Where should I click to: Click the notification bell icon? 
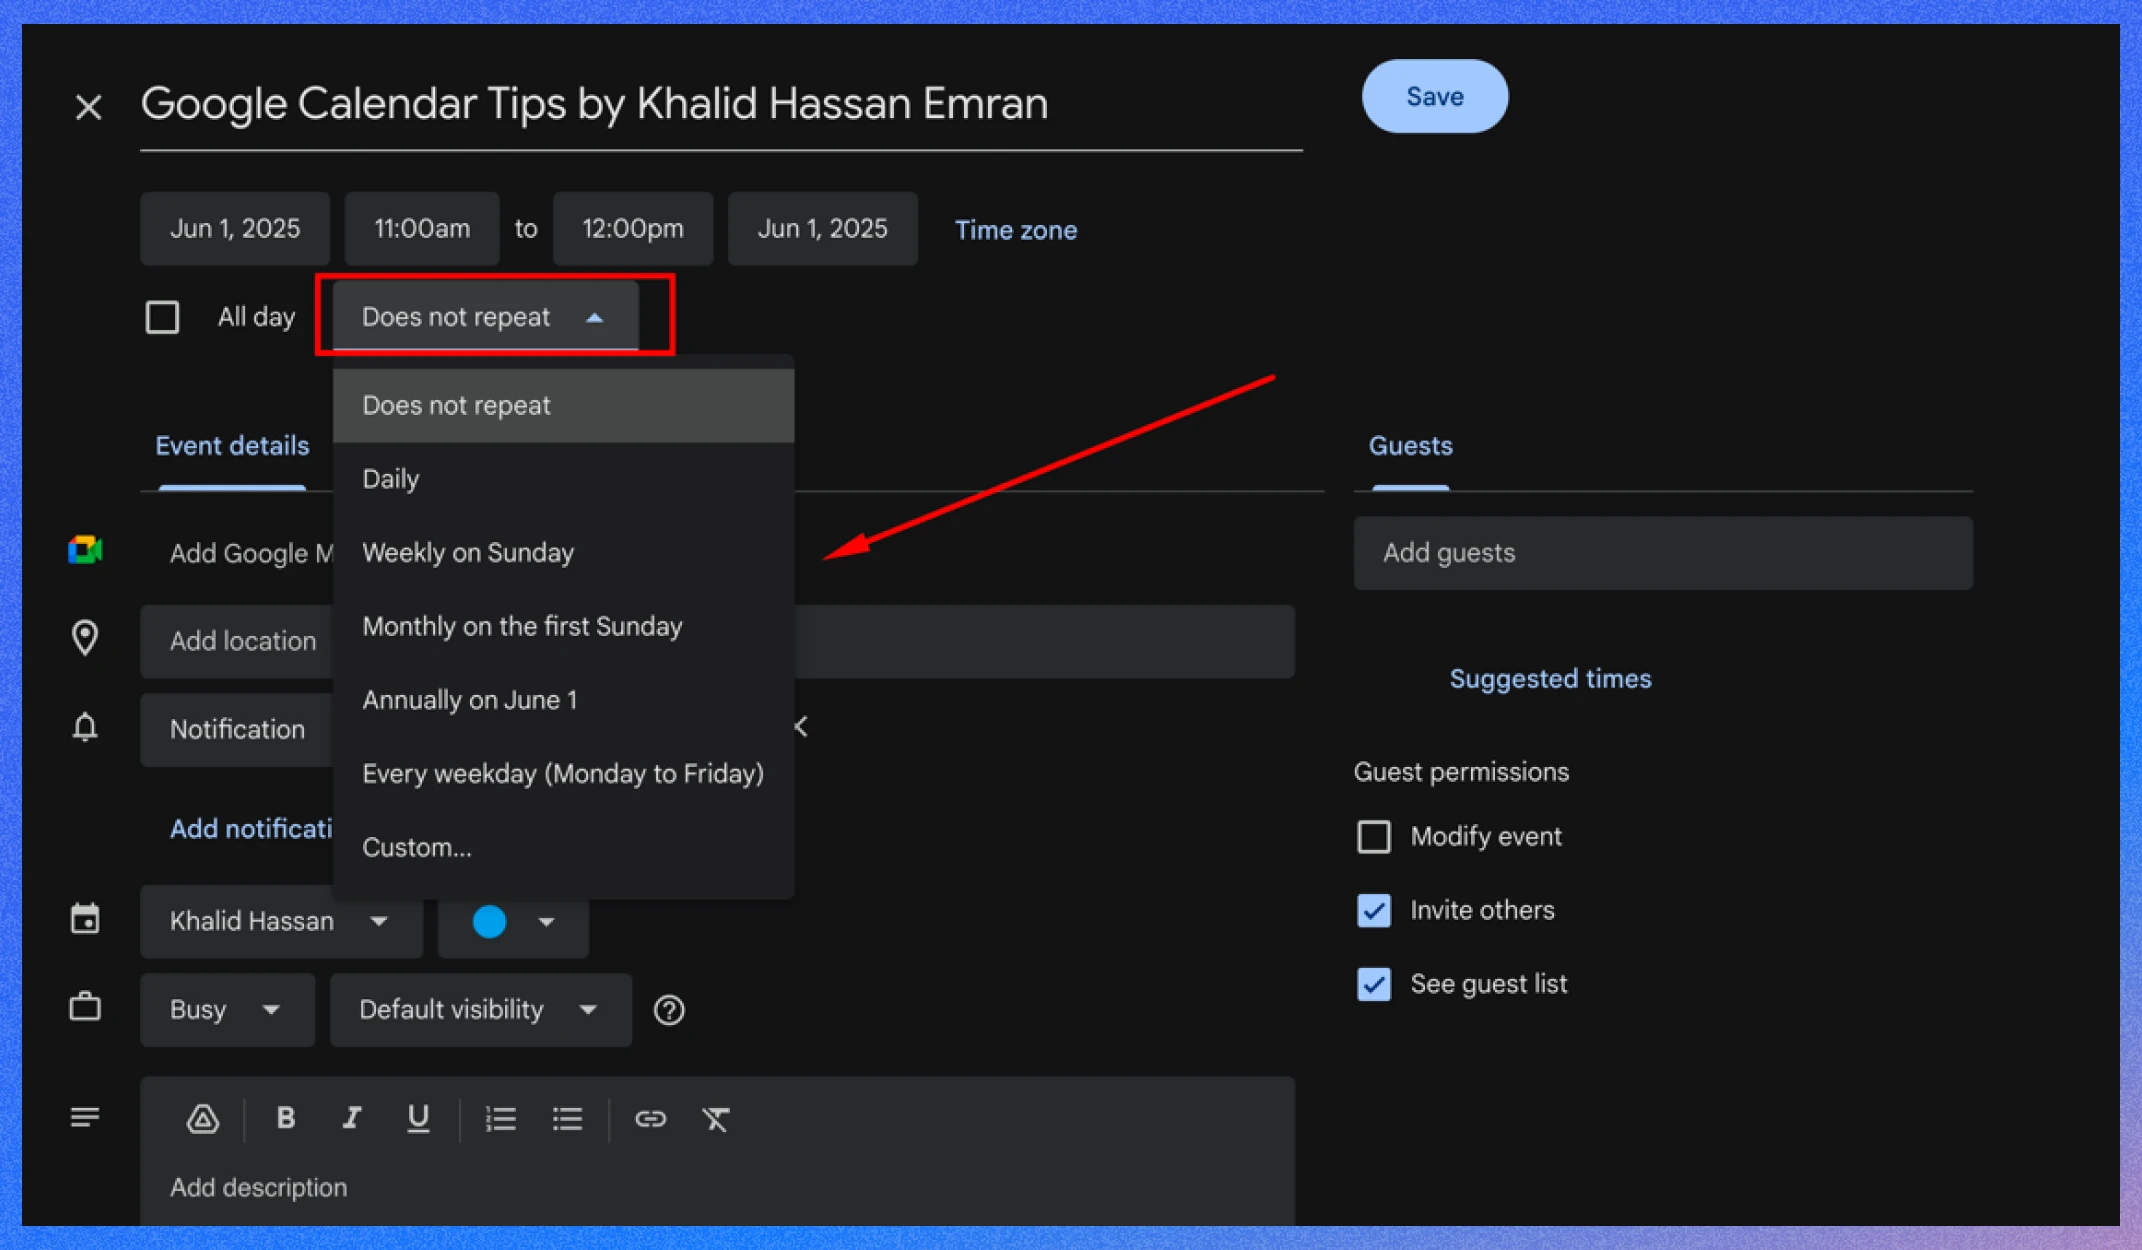pos(85,727)
